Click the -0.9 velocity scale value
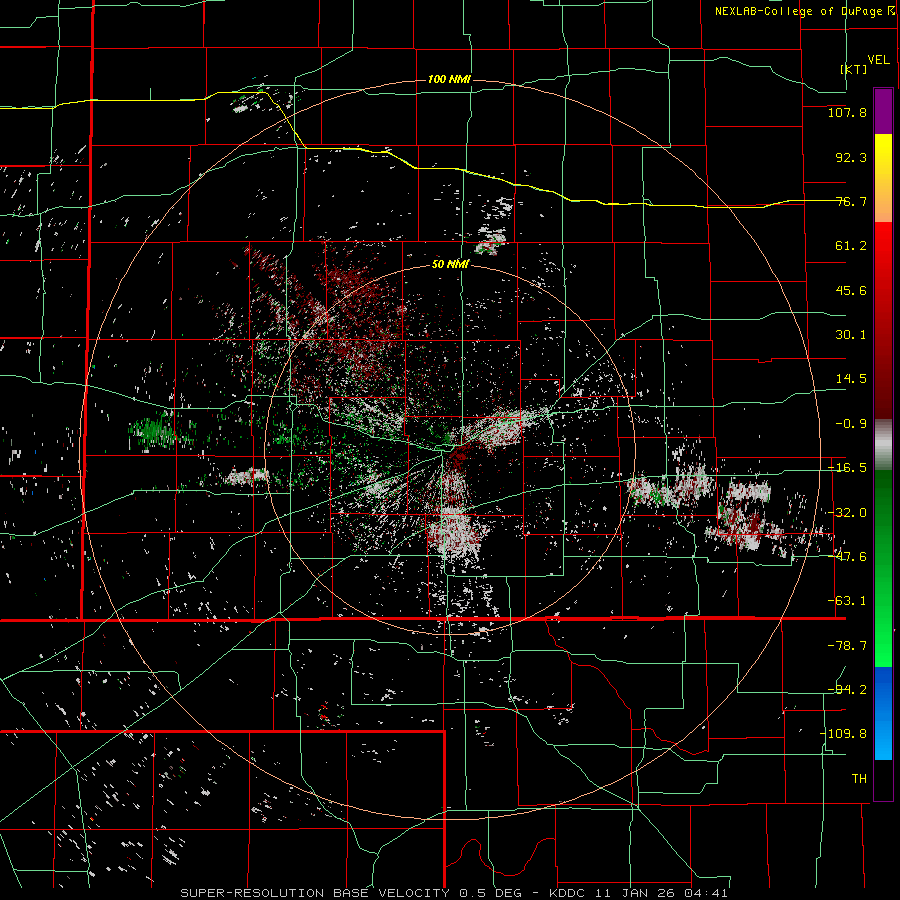 click(x=851, y=424)
